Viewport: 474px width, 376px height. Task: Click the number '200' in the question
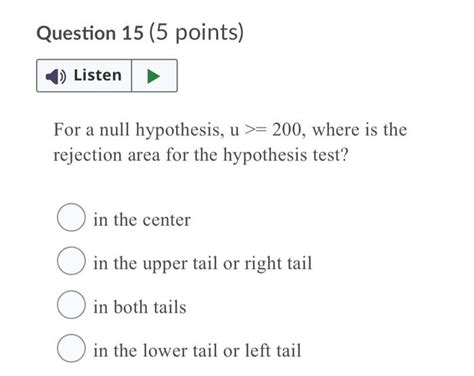[x=287, y=129]
